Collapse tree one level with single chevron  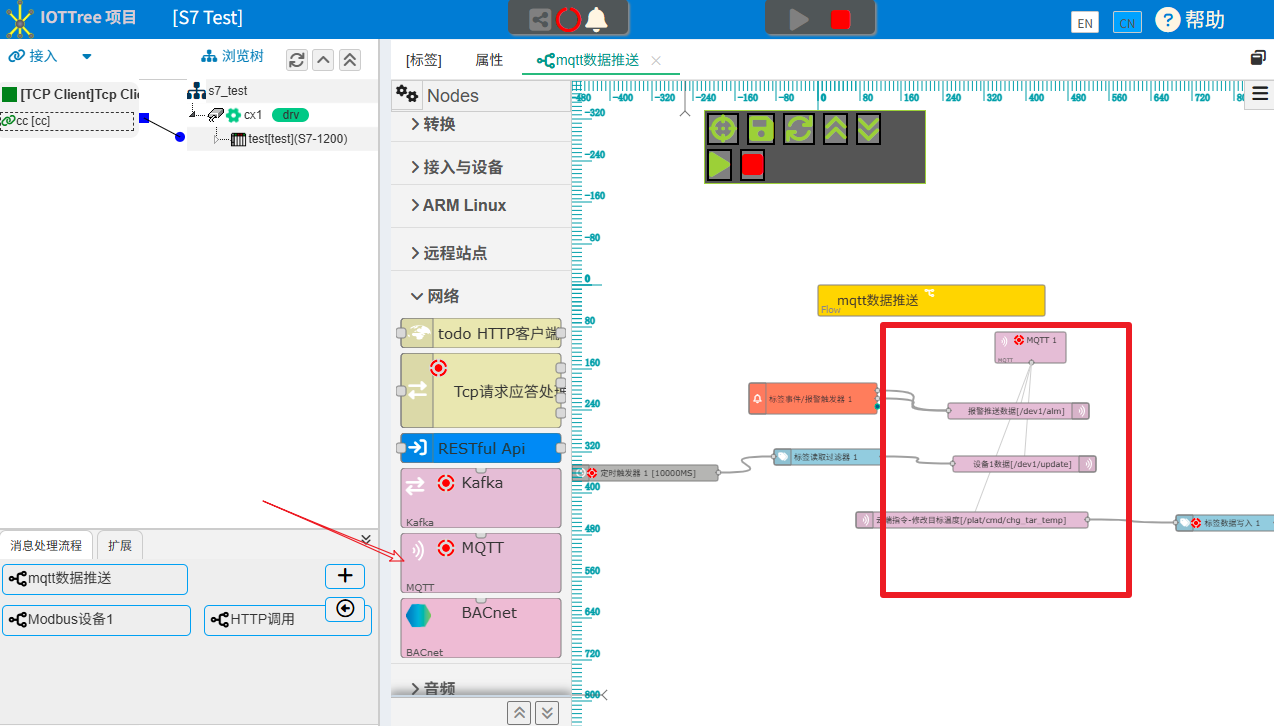pos(323,60)
